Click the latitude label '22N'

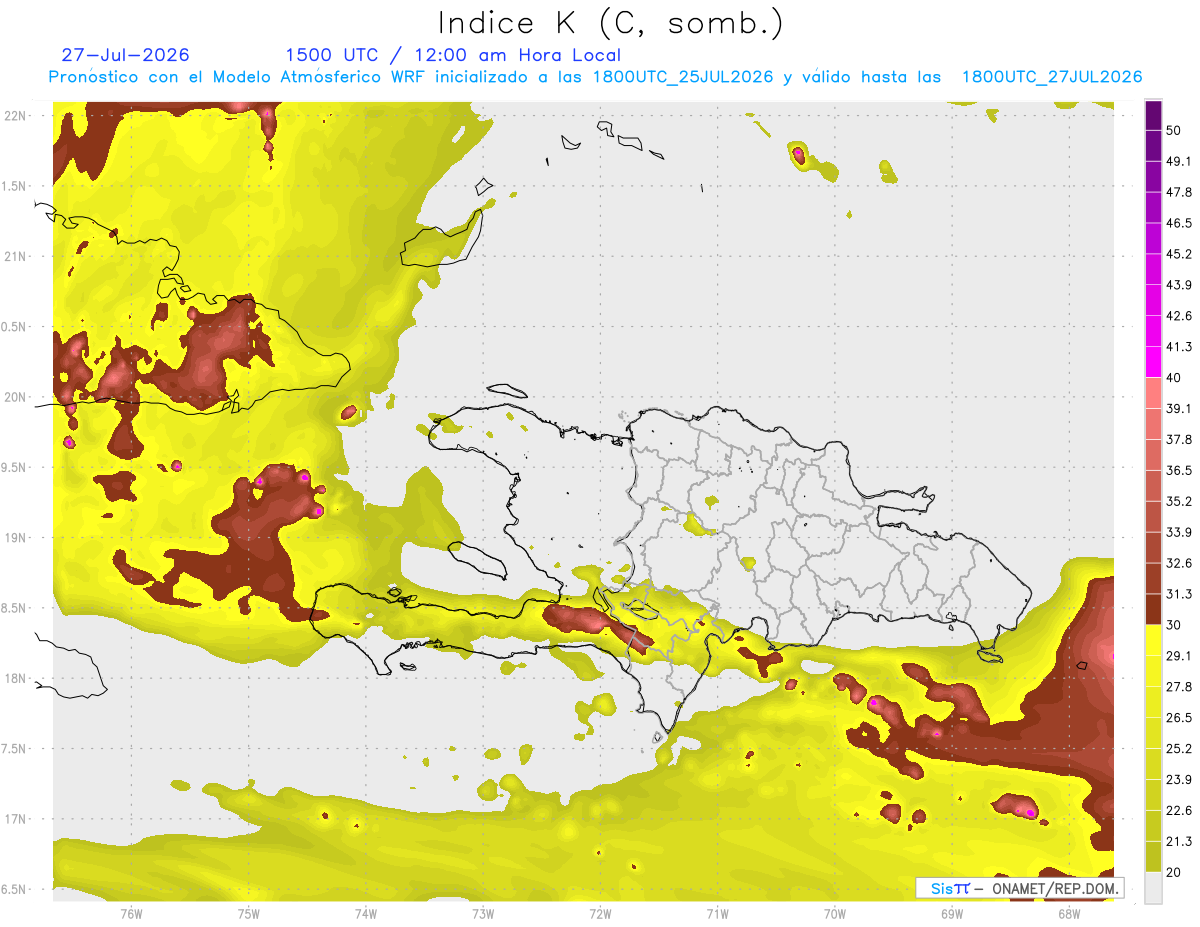pyautogui.click(x=15, y=116)
